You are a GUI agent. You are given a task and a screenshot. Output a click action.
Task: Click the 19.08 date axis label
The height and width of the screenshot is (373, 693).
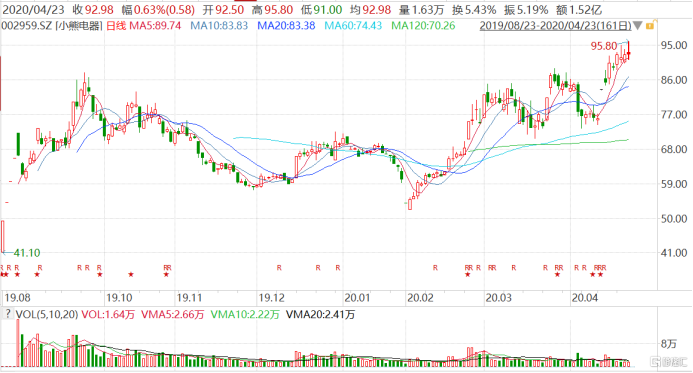click(x=17, y=297)
